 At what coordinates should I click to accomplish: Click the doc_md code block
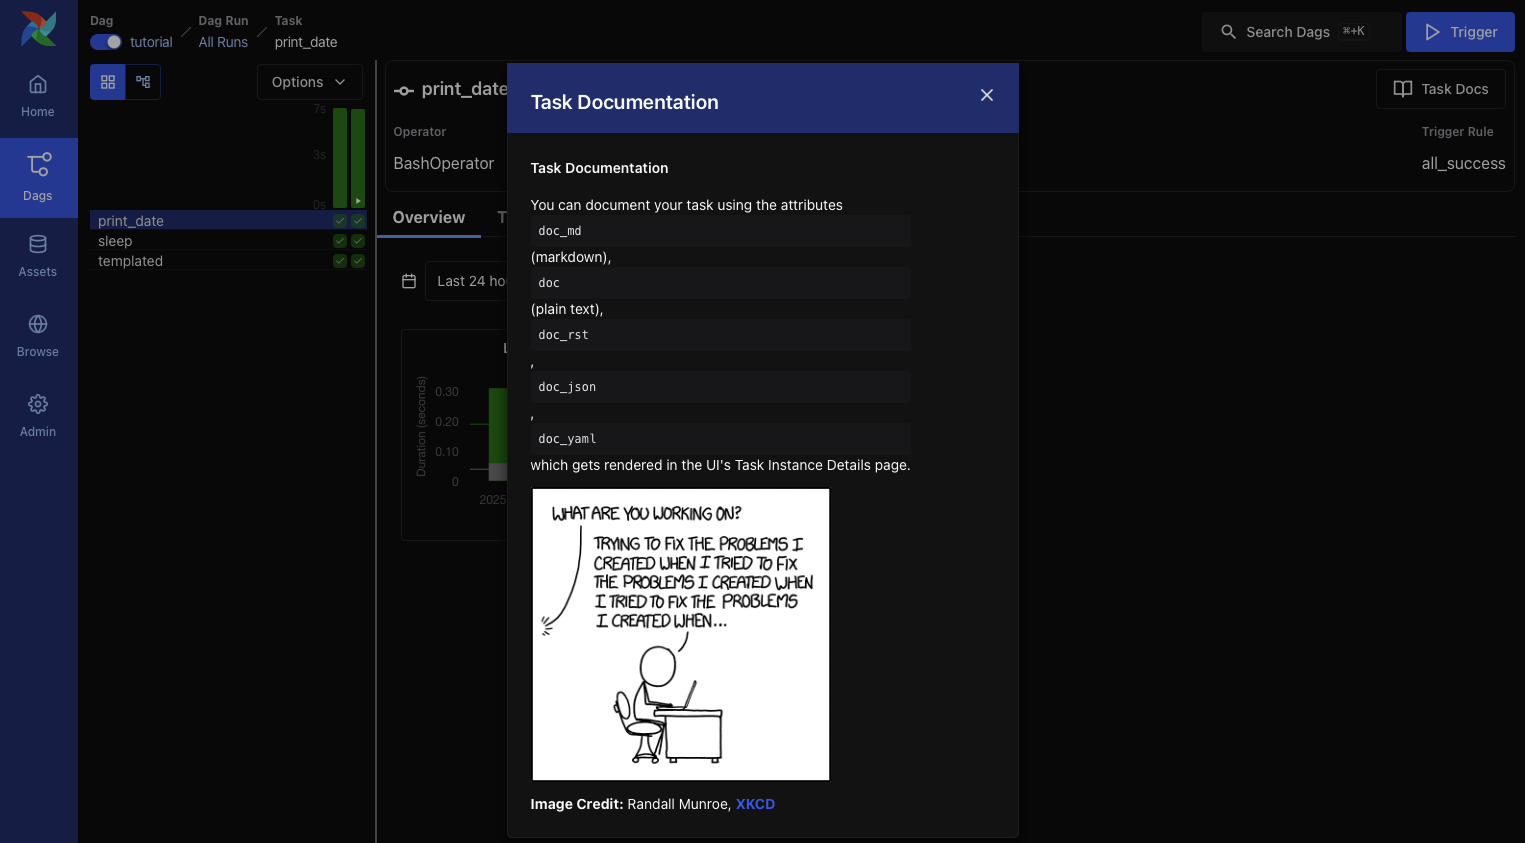point(721,231)
